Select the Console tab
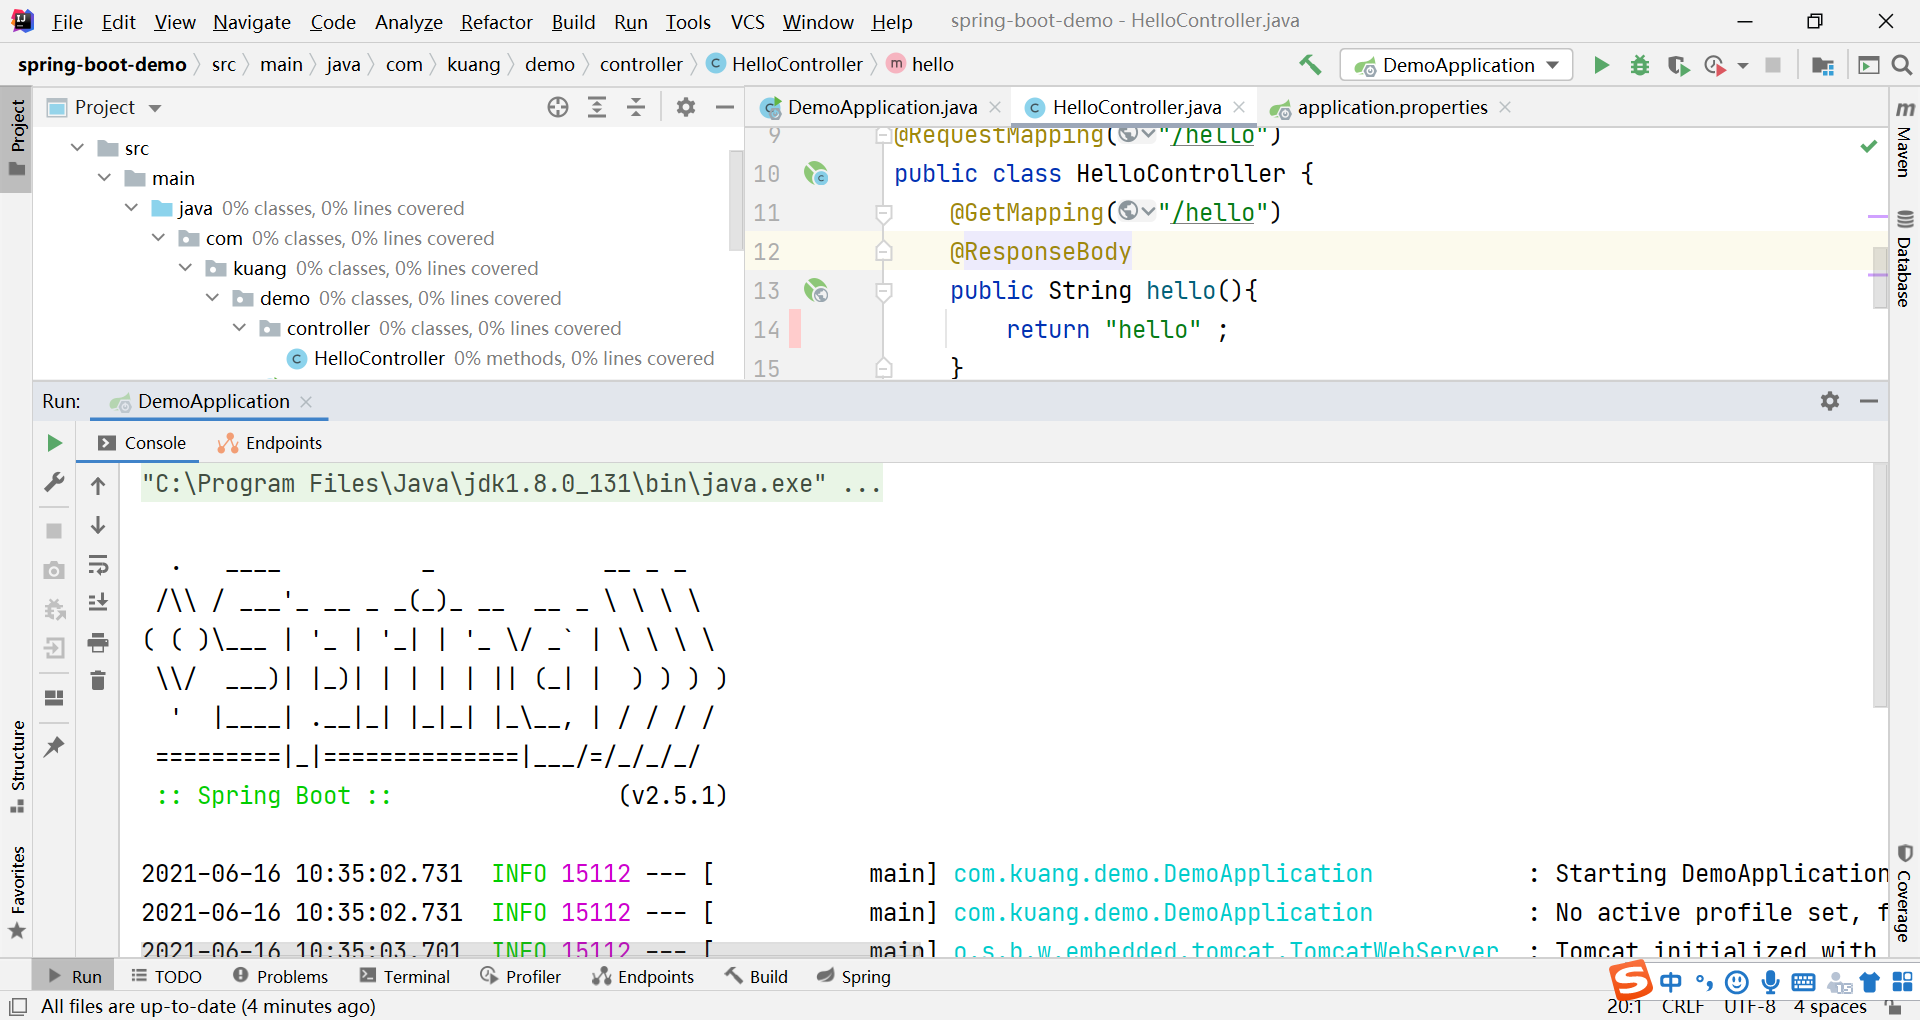The height and width of the screenshot is (1020, 1920). click(x=142, y=443)
